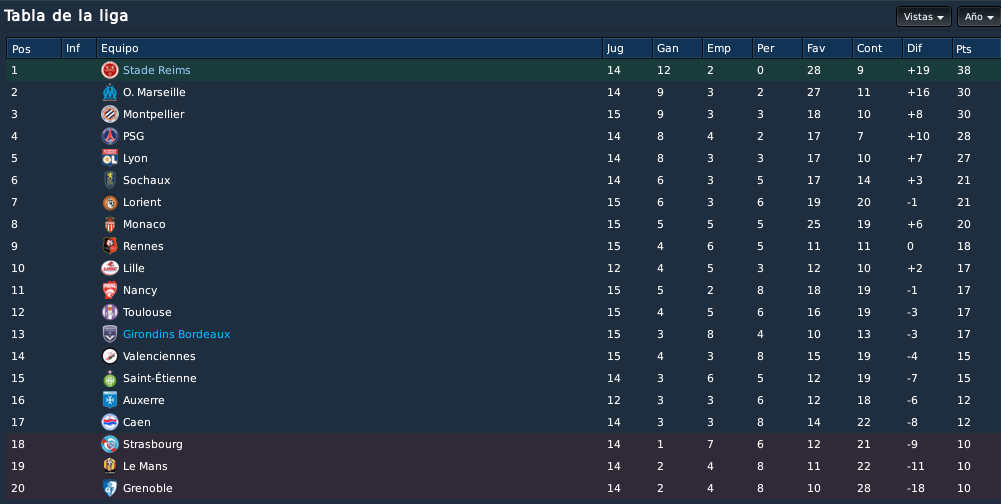
Task: Click the Strasbourg row in relegation zone
Action: click(x=503, y=444)
